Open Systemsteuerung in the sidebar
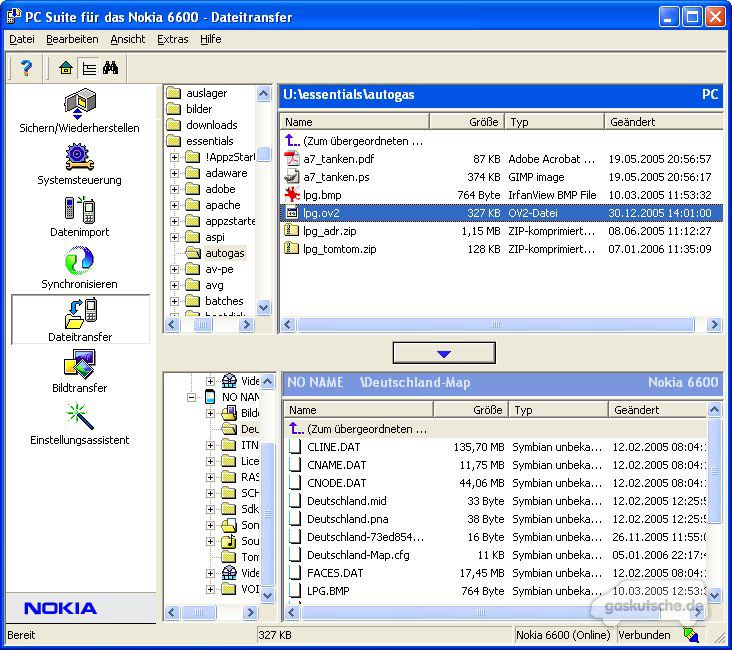Image resolution: width=732 pixels, height=650 pixels. 79,165
